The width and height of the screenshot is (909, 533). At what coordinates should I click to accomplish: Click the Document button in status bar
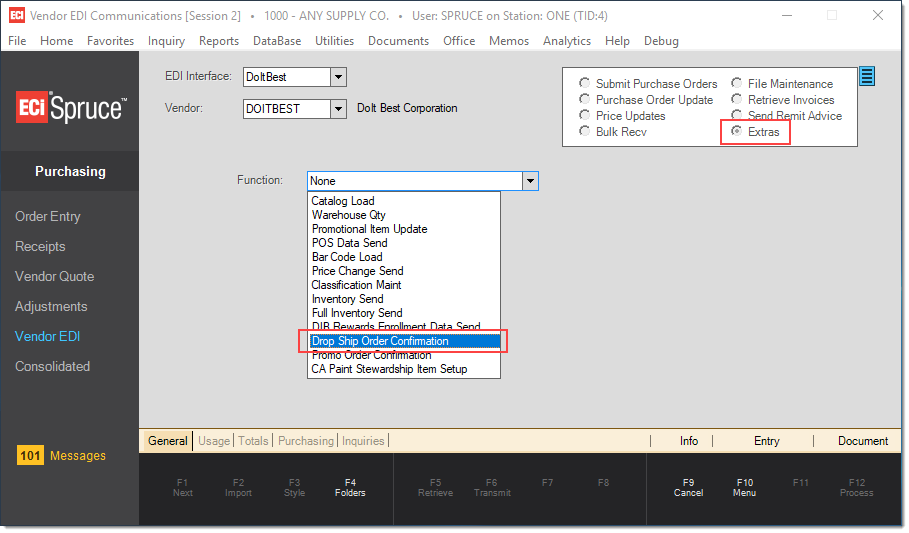point(862,441)
